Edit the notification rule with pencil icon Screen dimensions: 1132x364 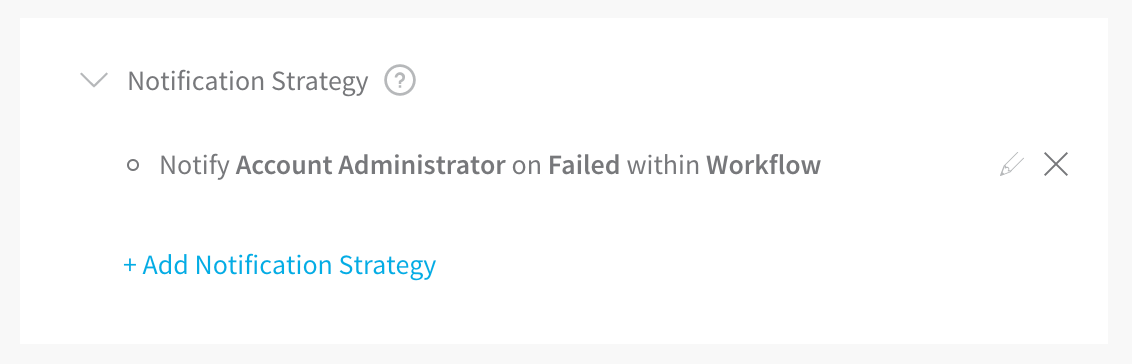[1011, 165]
